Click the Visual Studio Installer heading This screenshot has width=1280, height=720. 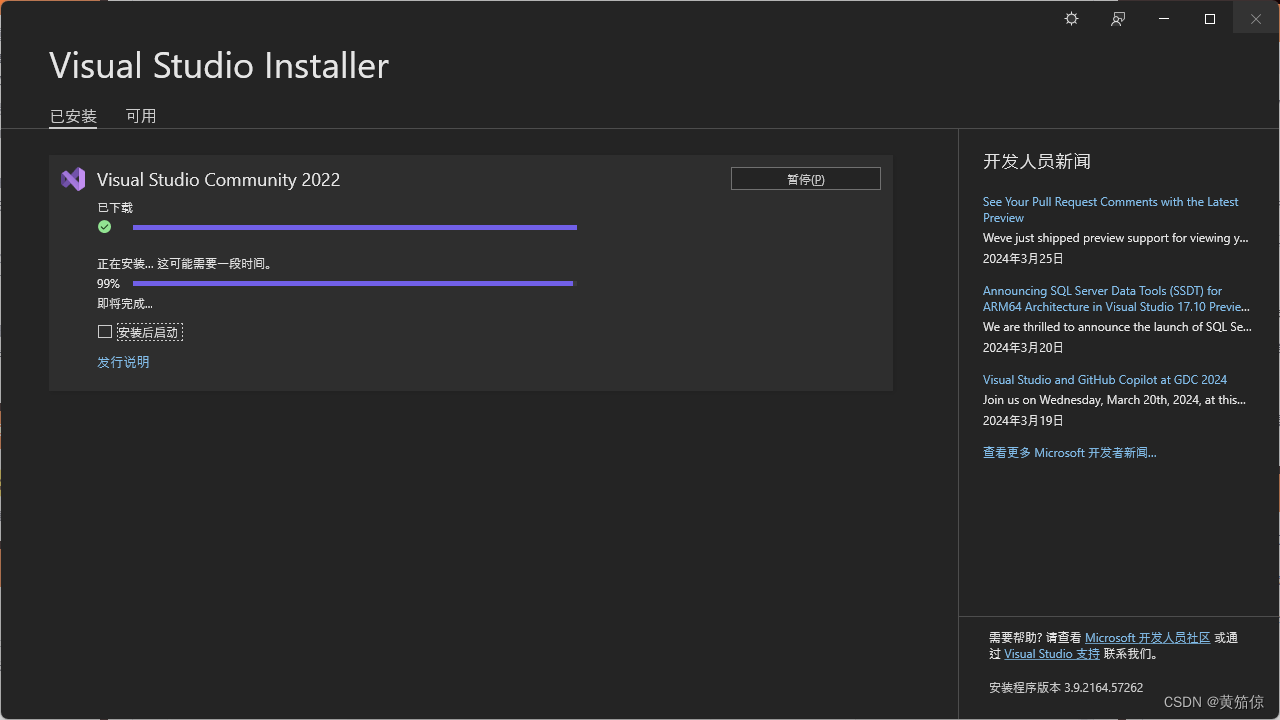[219, 66]
